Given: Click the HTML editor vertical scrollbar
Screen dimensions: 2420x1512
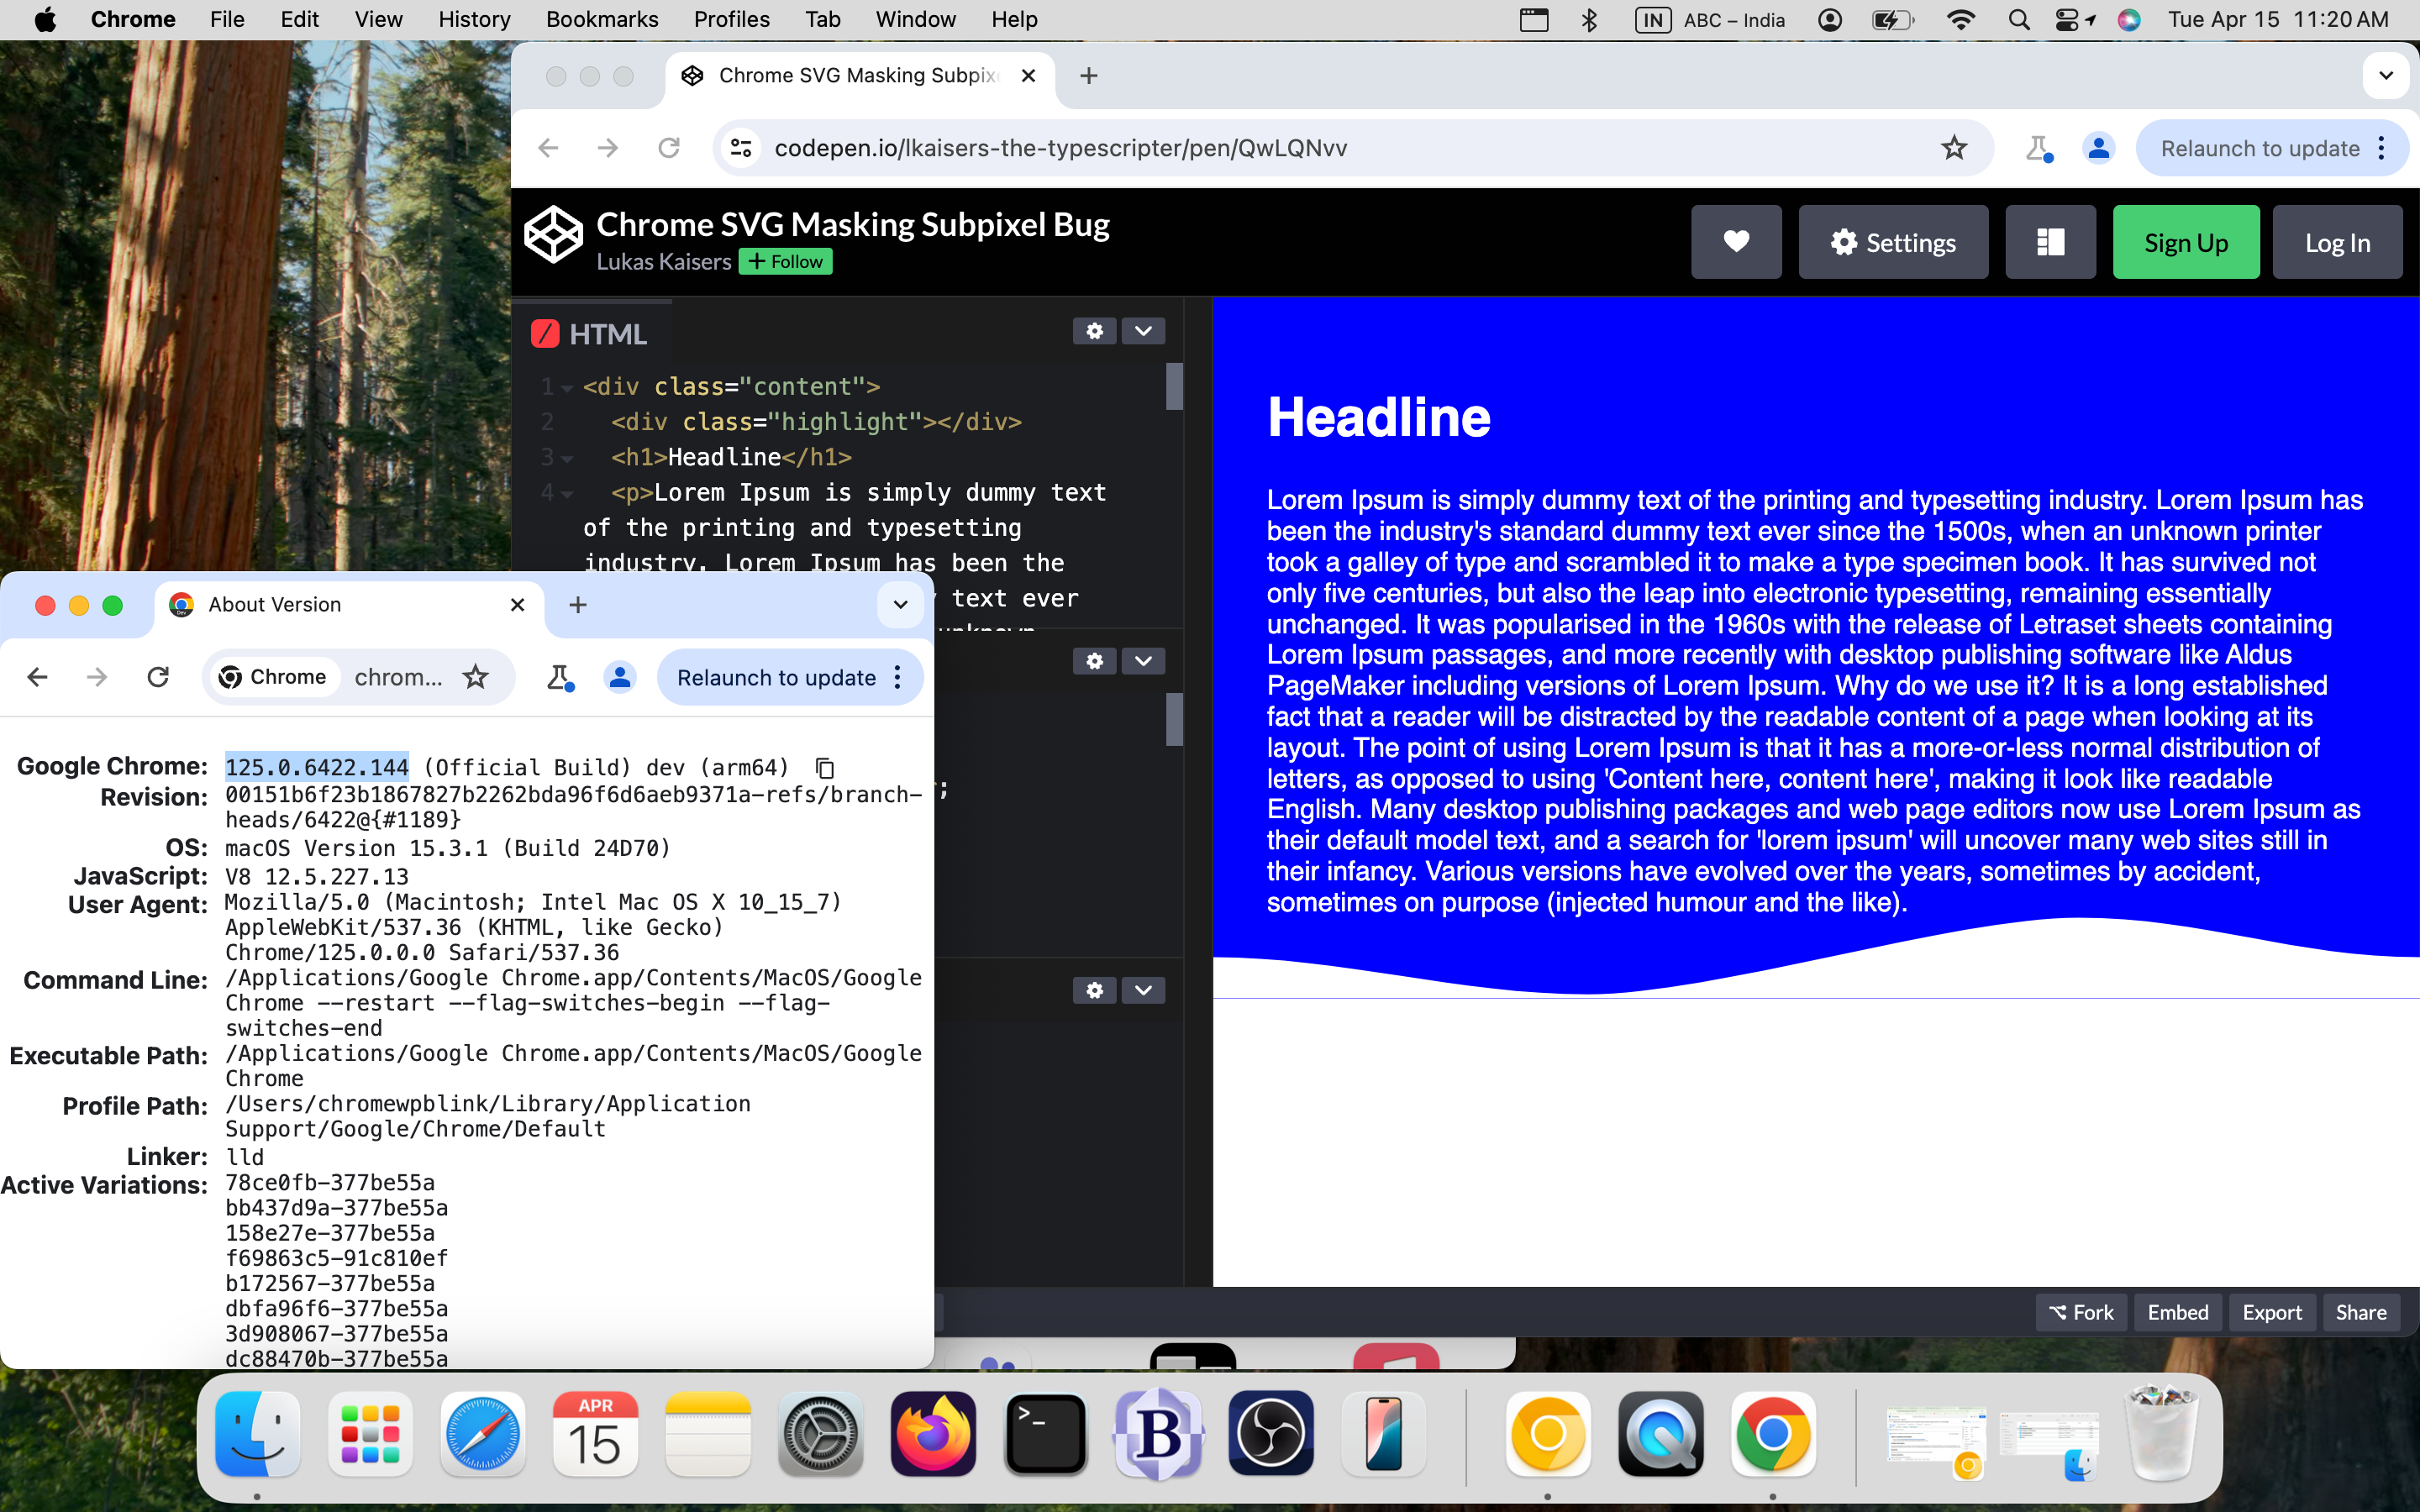Looking at the screenshot, I should 1174,386.
